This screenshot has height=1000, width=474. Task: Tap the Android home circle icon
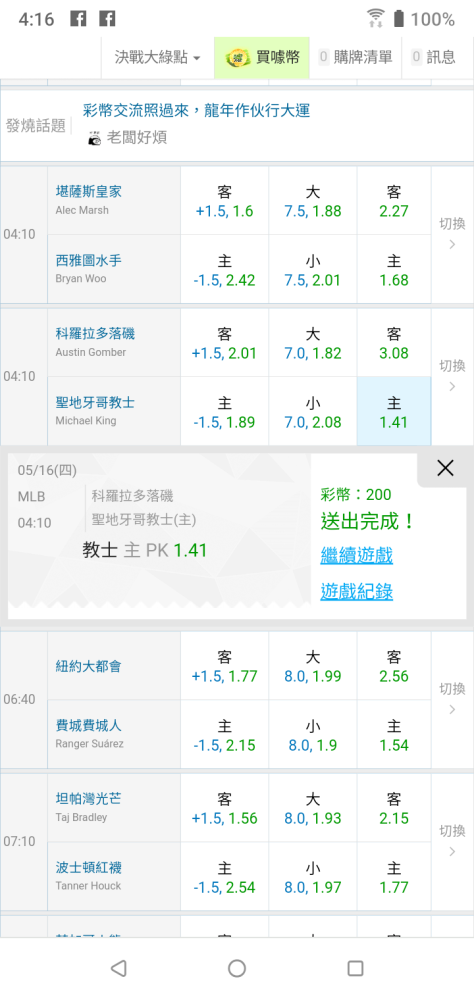pyautogui.click(x=237, y=968)
